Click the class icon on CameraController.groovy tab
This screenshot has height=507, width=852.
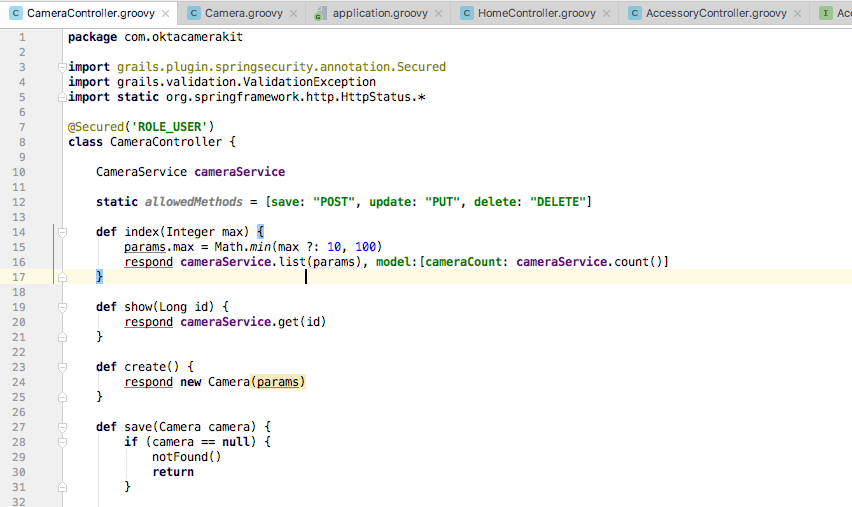[x=14, y=14]
